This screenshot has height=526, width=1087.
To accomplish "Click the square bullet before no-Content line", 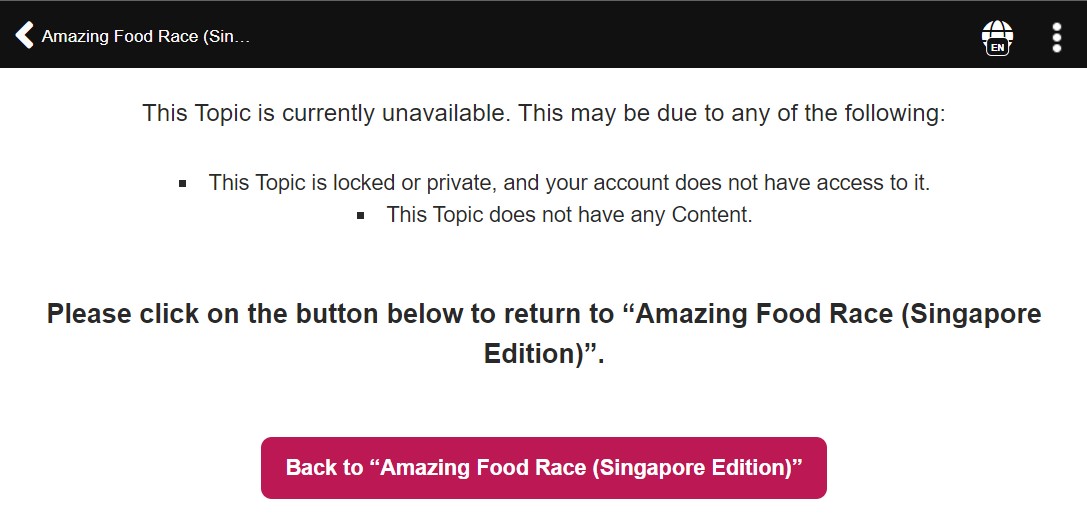I will coord(360,216).
